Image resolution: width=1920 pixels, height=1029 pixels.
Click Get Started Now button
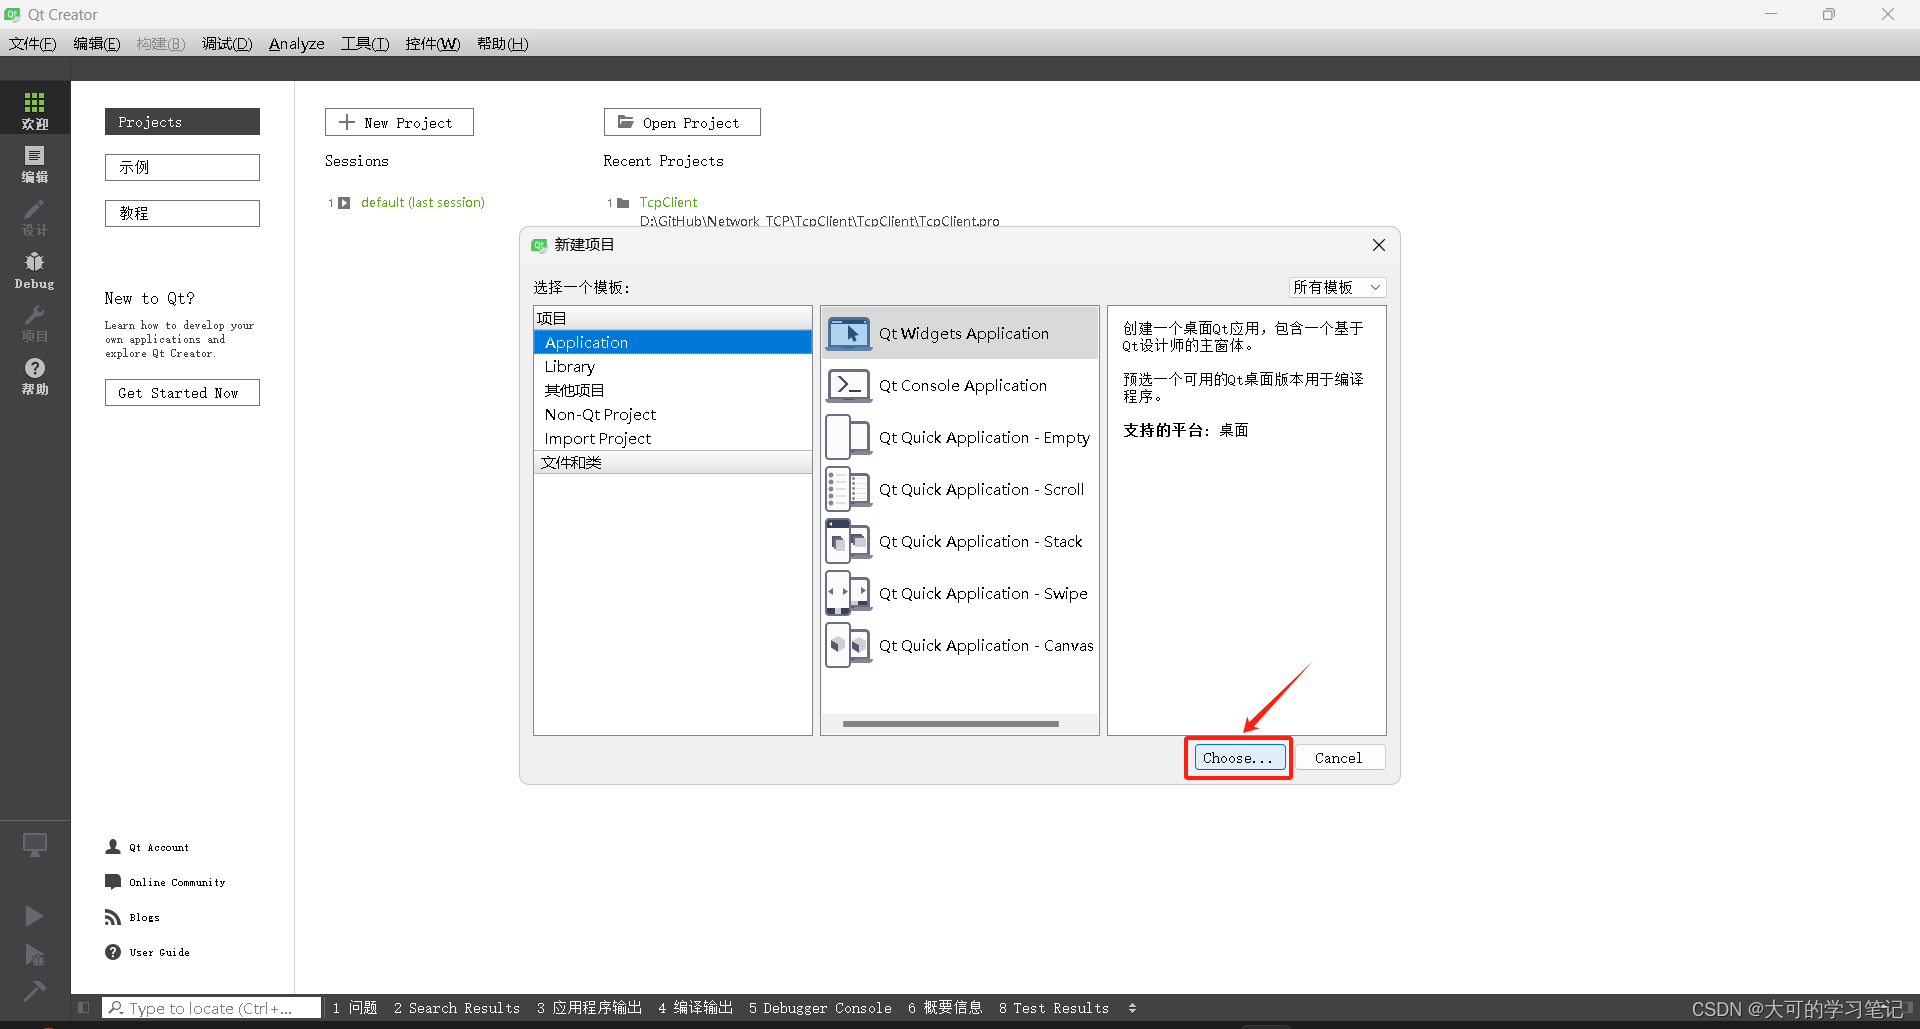tap(182, 393)
